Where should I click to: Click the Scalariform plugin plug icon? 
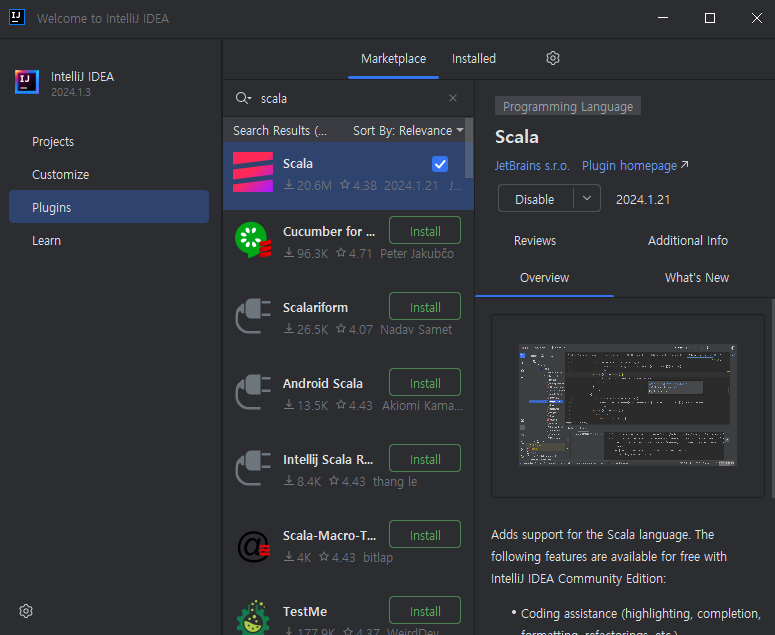click(x=253, y=316)
